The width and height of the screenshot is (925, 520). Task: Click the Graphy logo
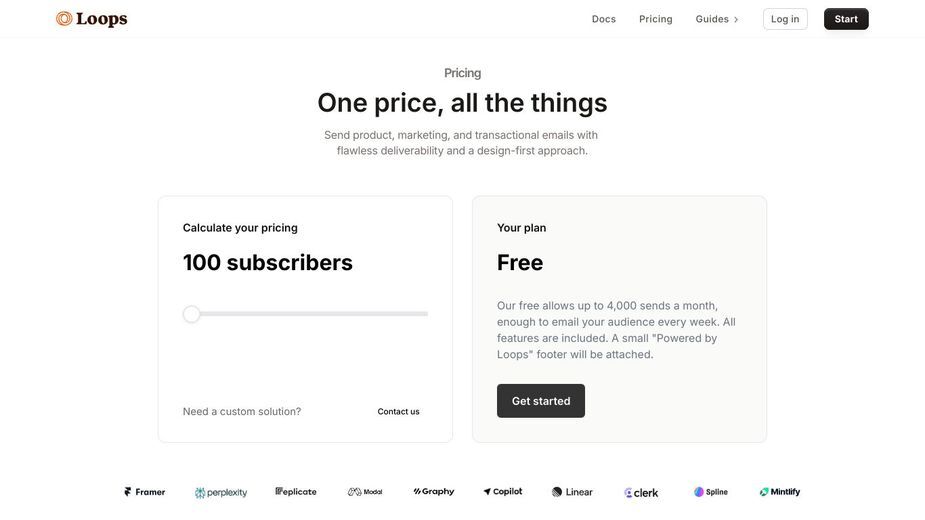click(434, 491)
